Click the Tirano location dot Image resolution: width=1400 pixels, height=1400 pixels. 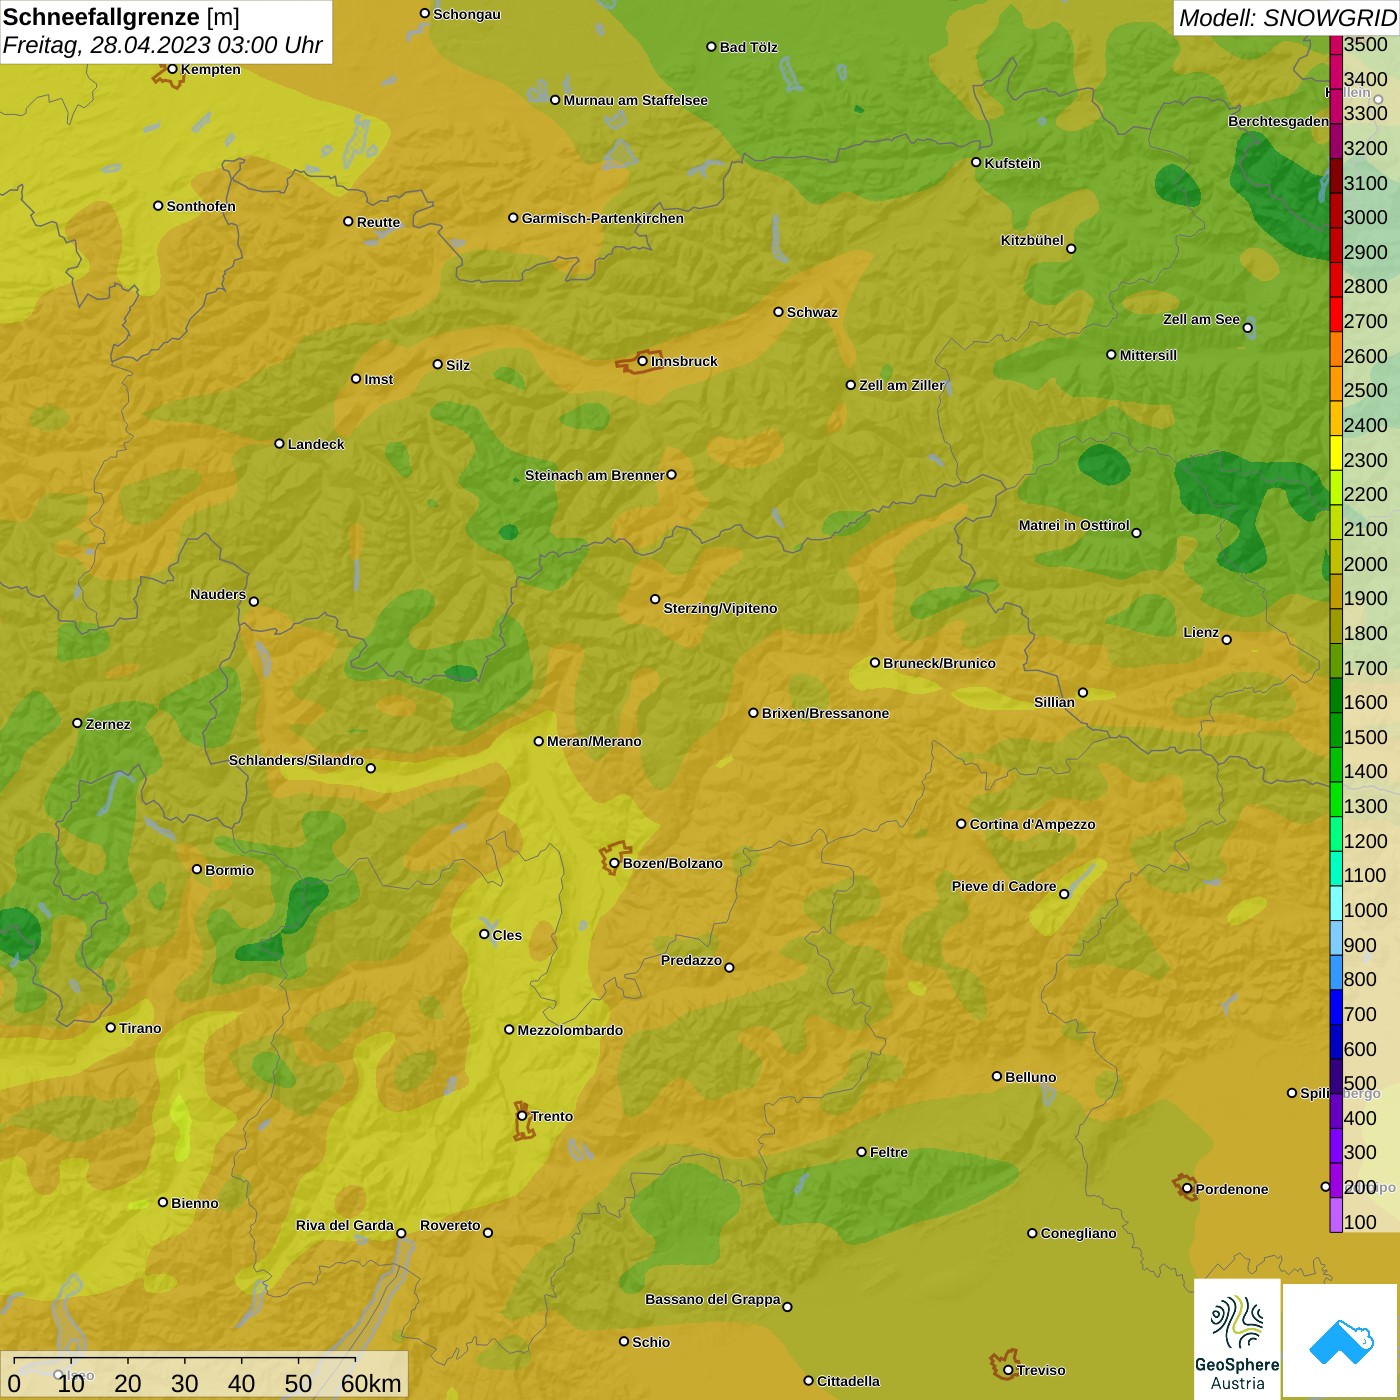[x=111, y=1027]
